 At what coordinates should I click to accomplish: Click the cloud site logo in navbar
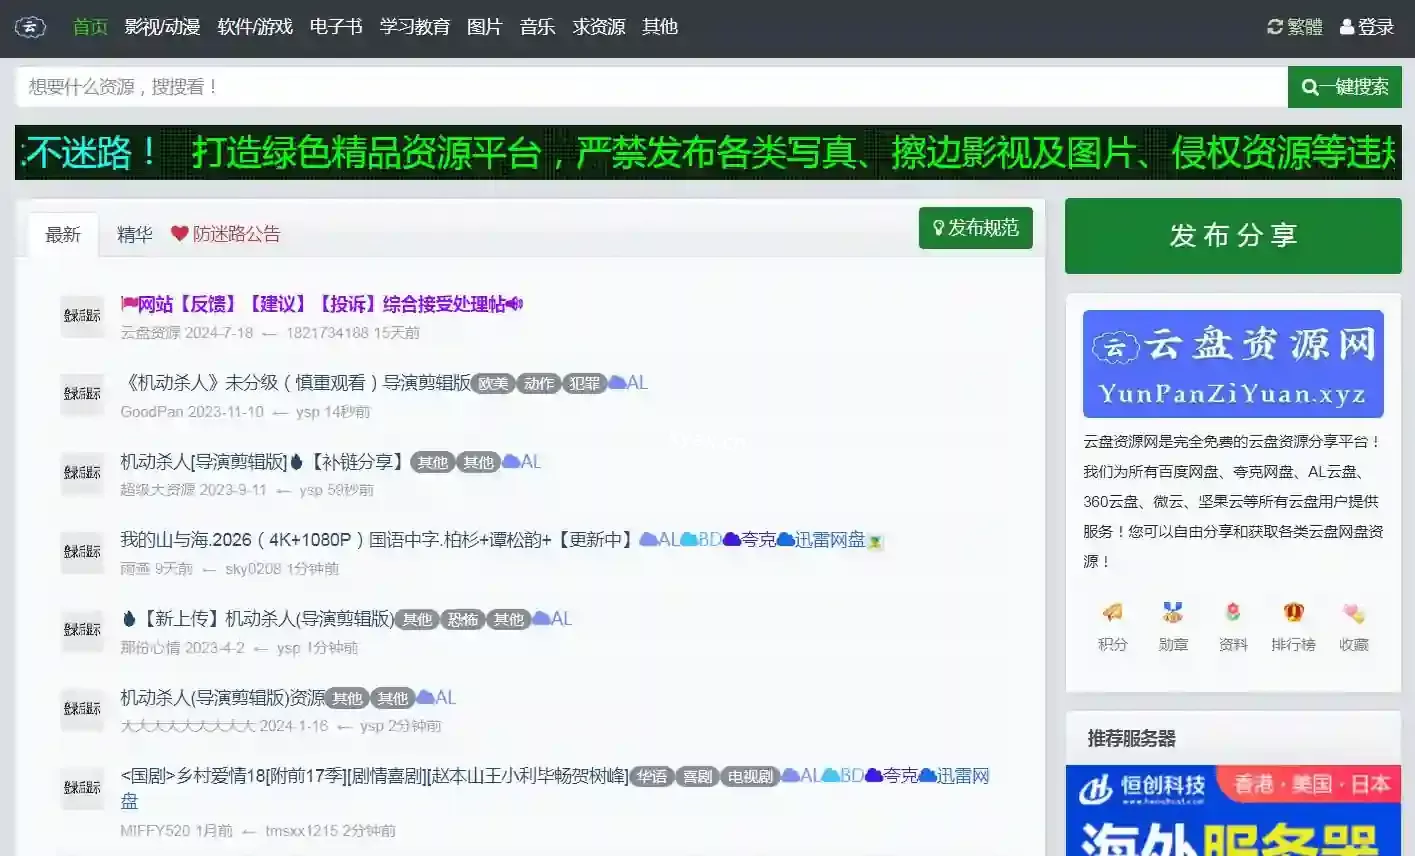[x=30, y=27]
